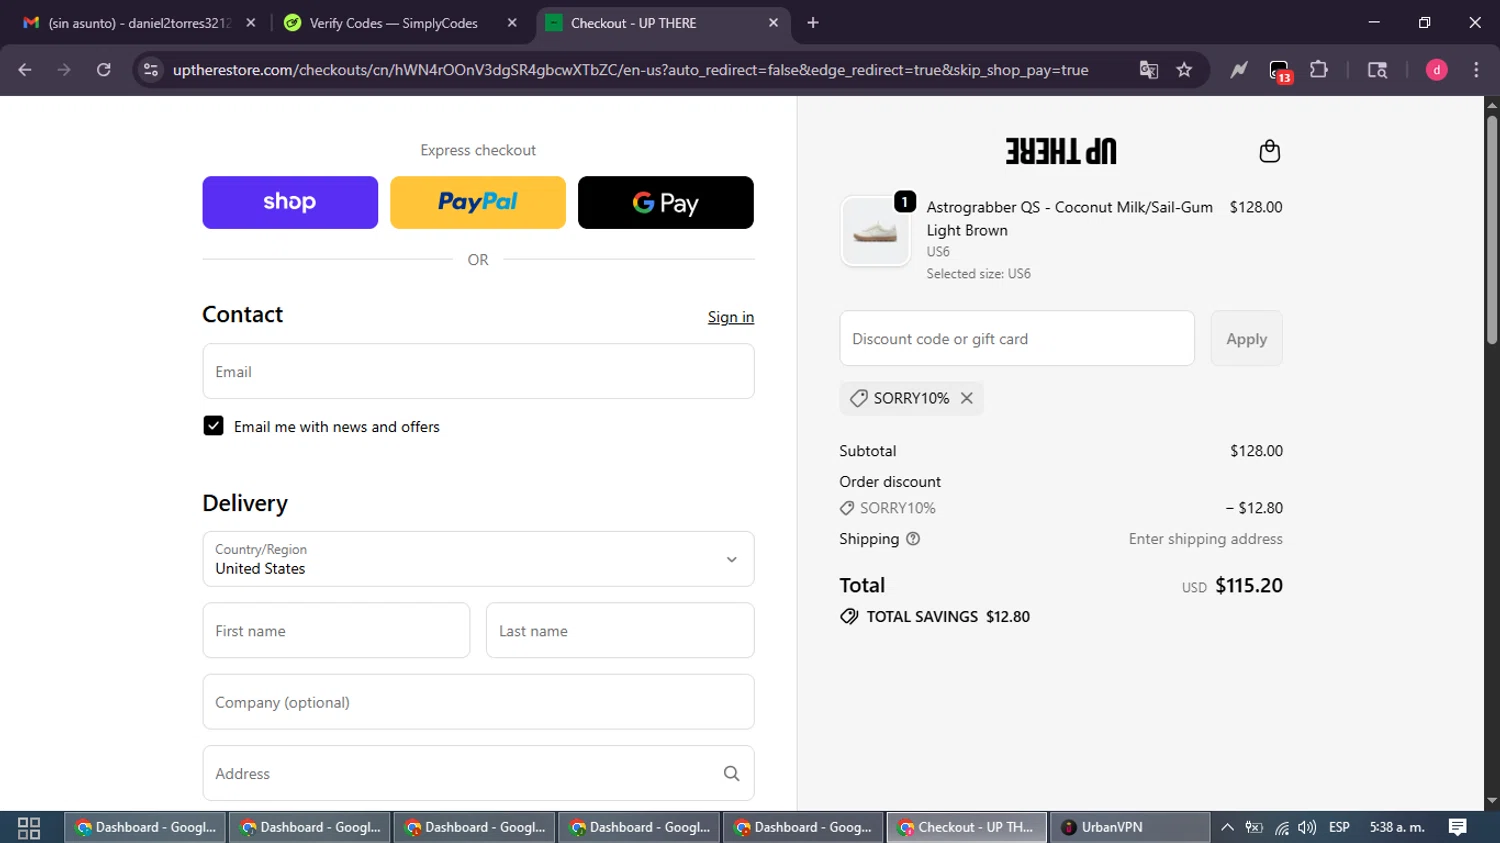Open a new browser tab
Screen dimensions: 1500x843
tap(813, 23)
